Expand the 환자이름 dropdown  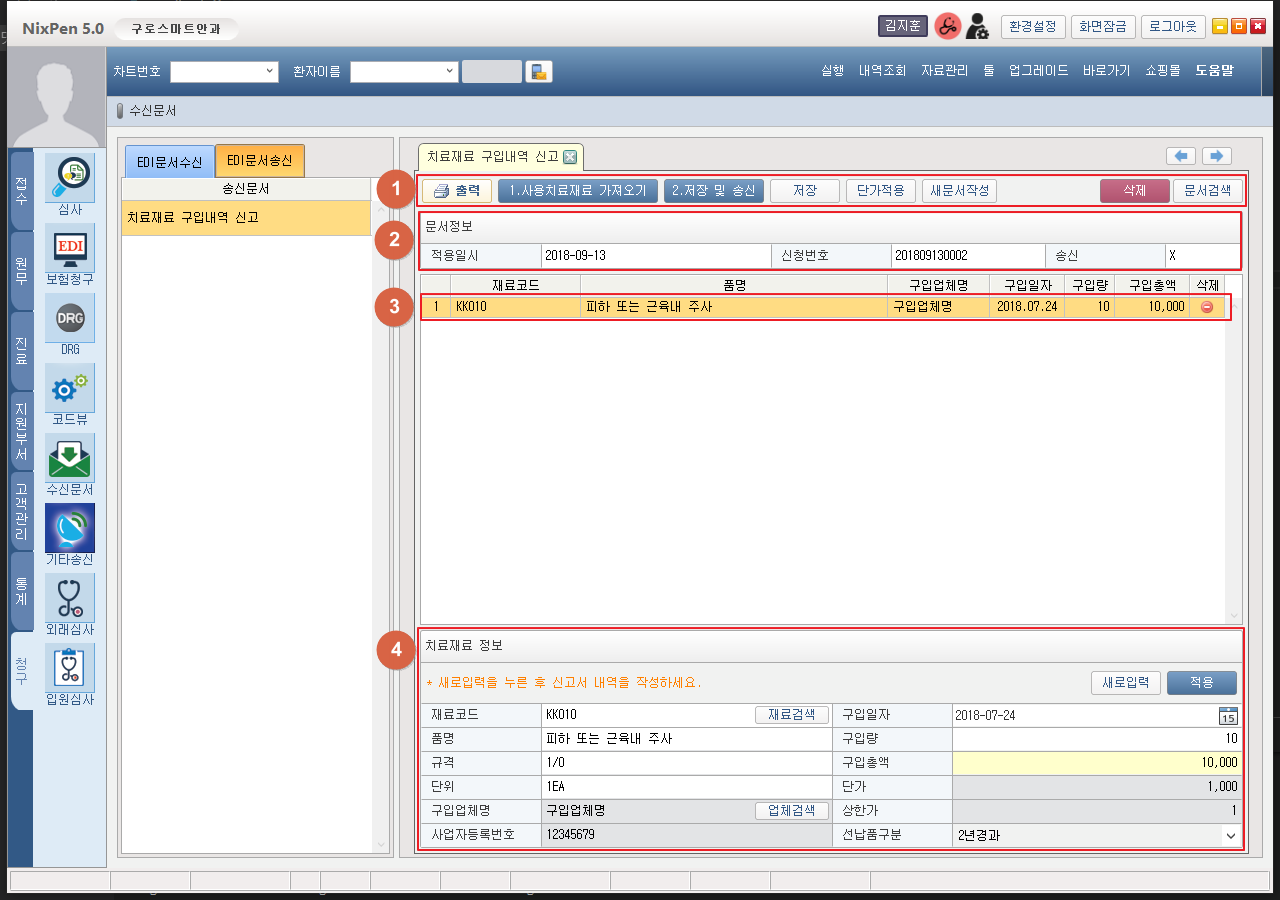449,72
